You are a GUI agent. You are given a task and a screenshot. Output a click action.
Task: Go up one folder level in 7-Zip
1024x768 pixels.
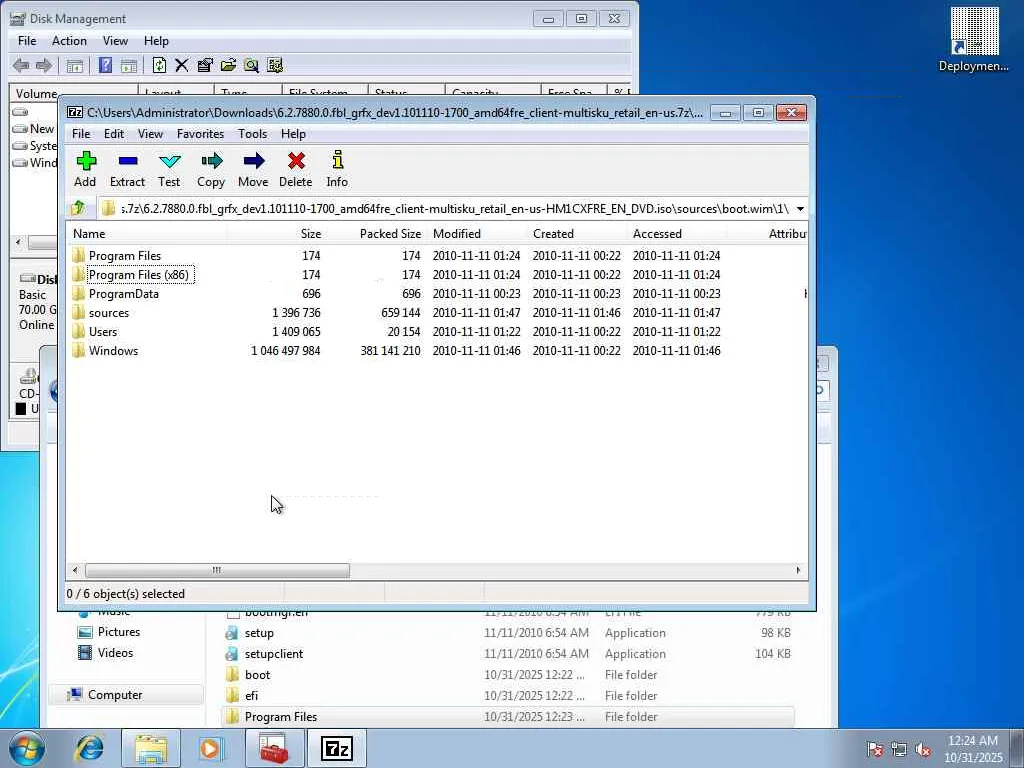[78, 208]
